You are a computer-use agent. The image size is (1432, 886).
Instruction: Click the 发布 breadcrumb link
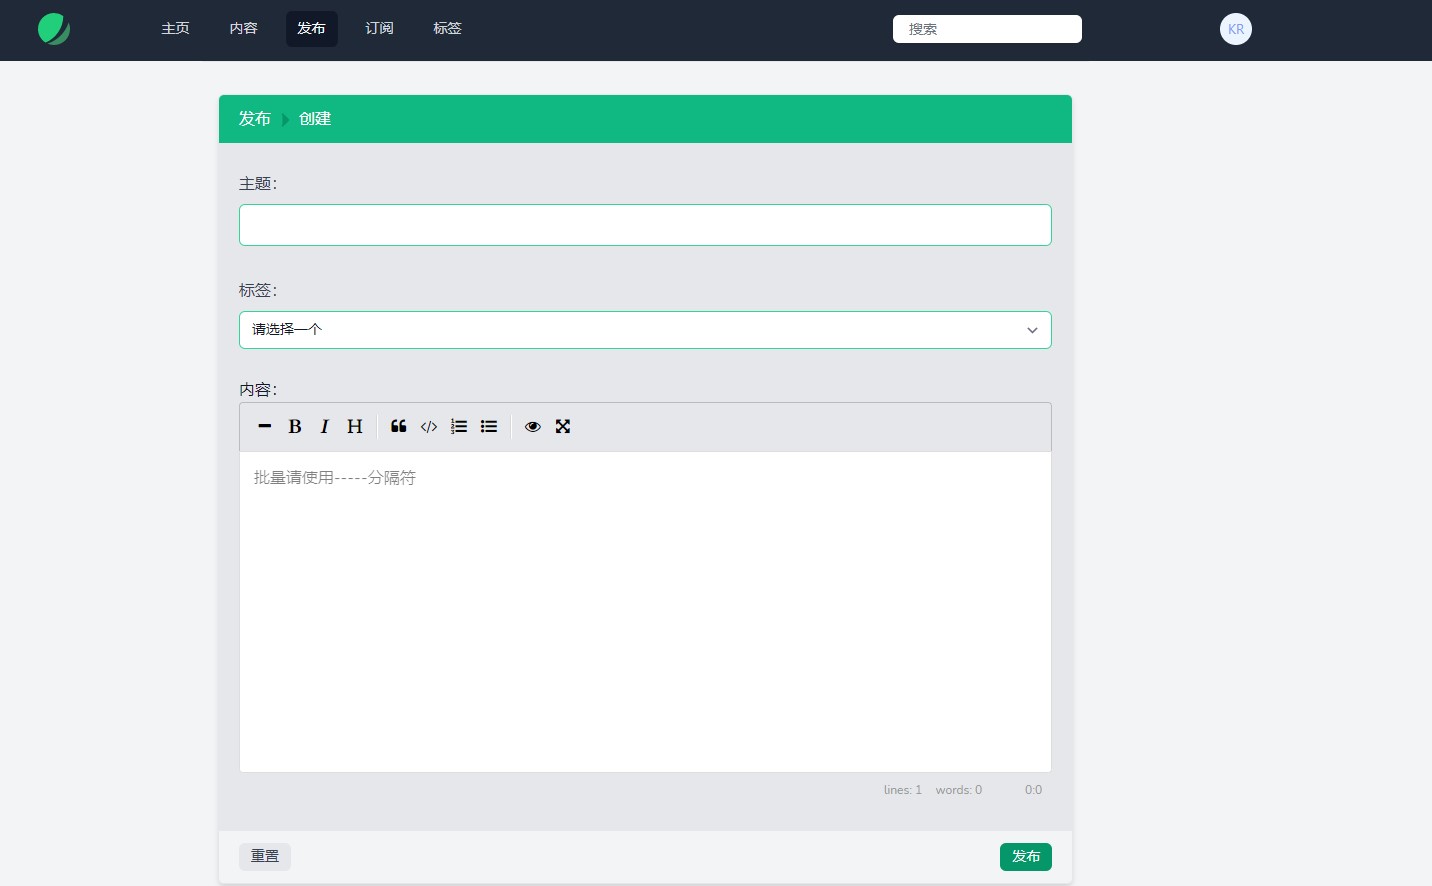pyautogui.click(x=254, y=119)
